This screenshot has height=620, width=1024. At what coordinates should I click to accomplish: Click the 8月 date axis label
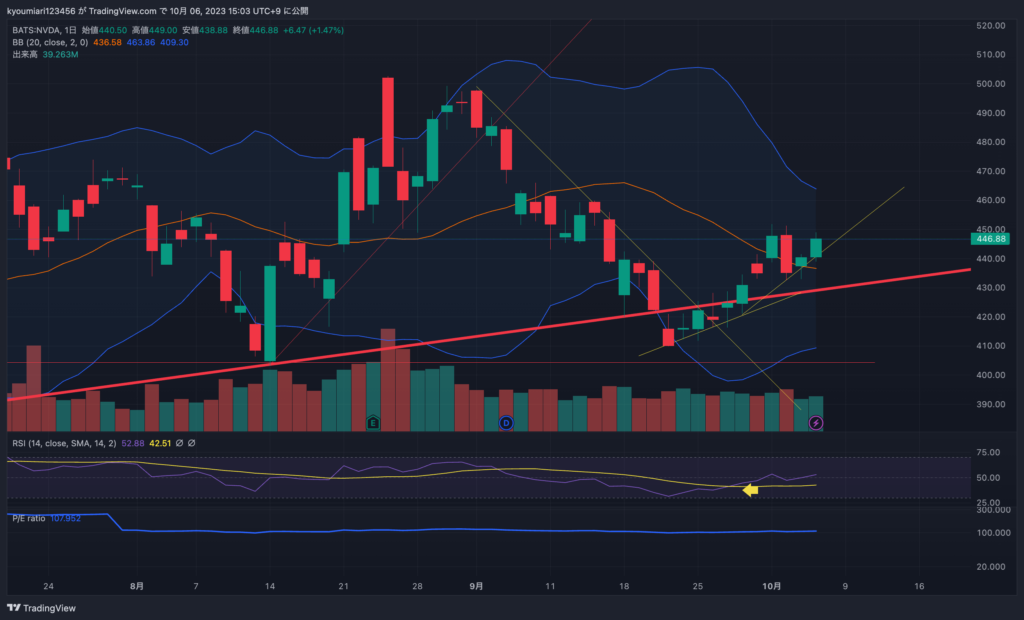point(136,586)
